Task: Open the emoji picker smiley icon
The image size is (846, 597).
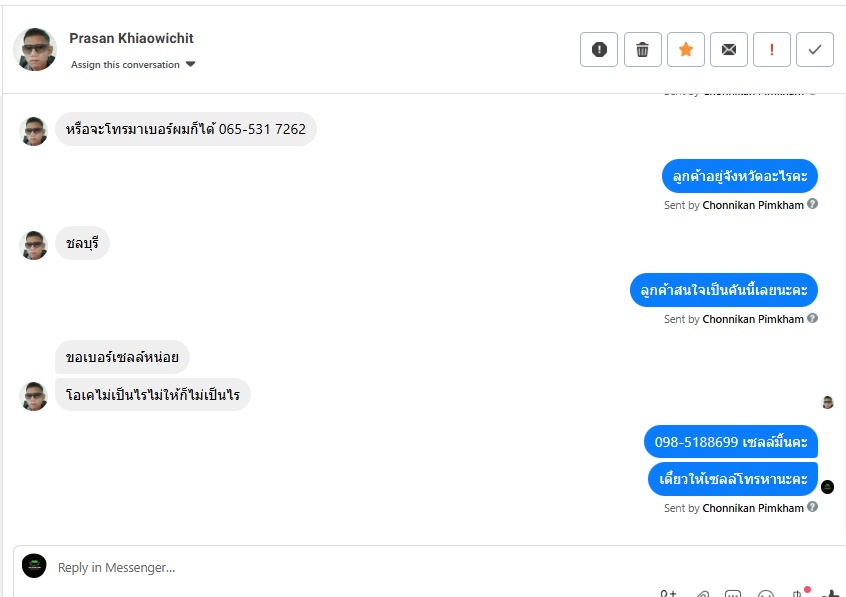Action: pyautogui.click(x=766, y=594)
